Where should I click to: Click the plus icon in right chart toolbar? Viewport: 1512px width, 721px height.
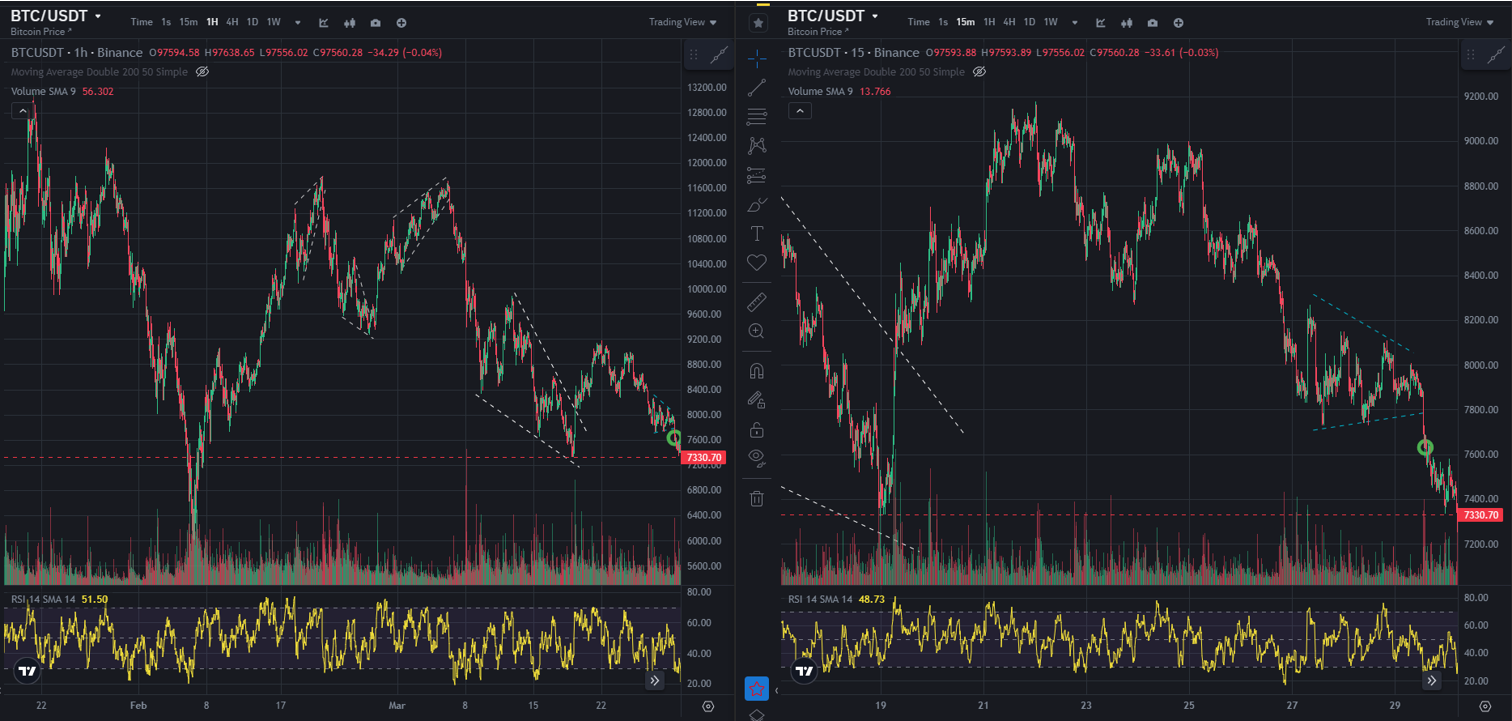(x=1178, y=22)
